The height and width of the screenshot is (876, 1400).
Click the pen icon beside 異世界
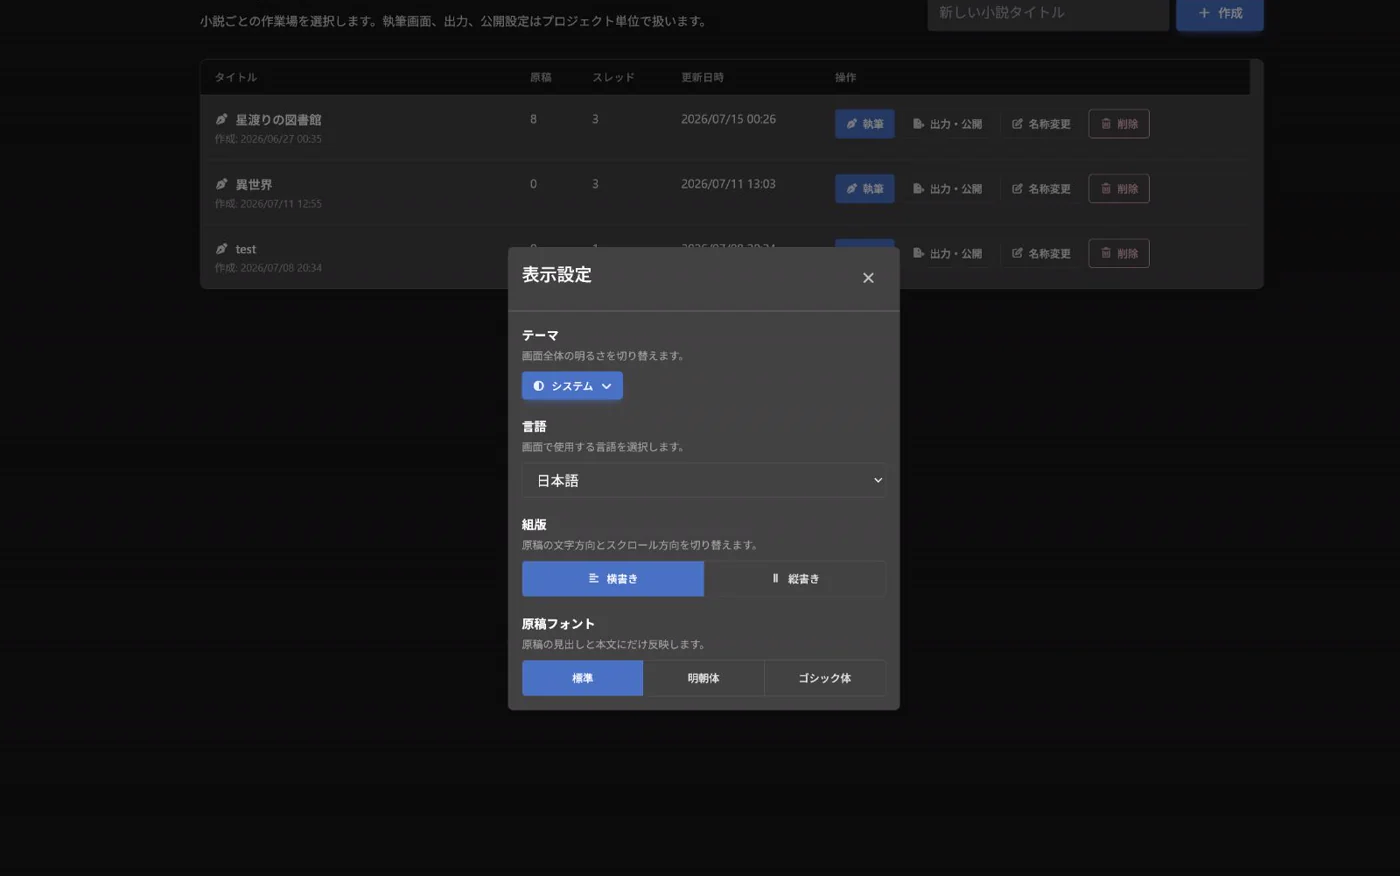[221, 184]
